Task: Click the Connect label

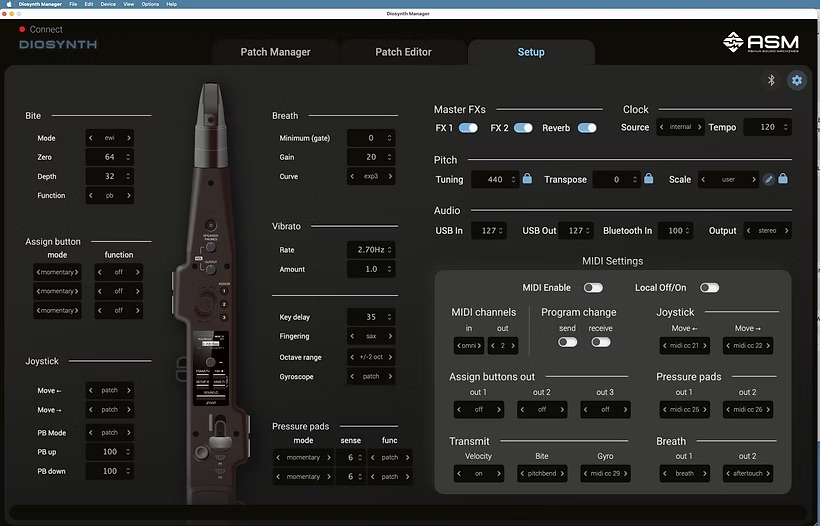Action: click(x=46, y=29)
